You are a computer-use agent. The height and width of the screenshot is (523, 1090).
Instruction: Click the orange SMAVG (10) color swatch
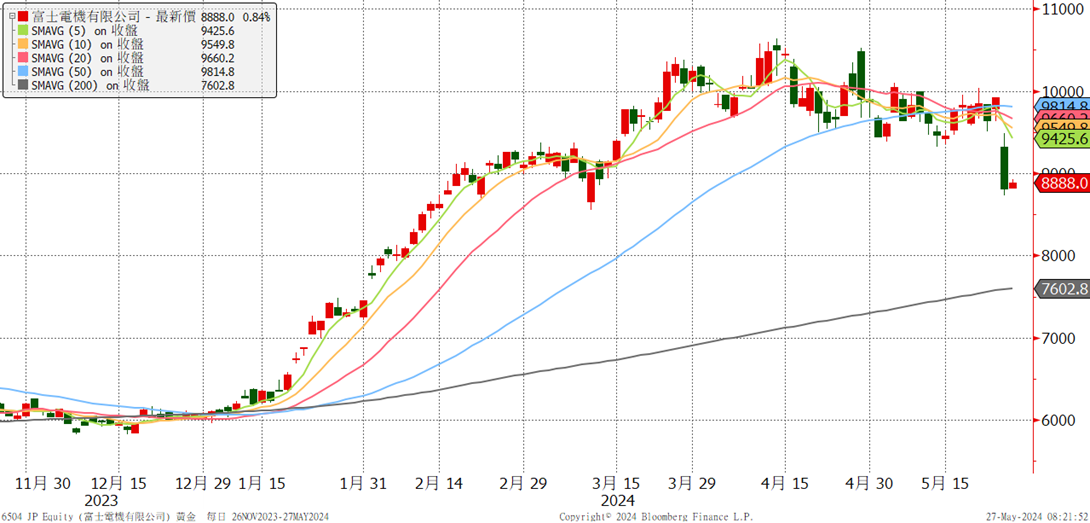[x=24, y=44]
